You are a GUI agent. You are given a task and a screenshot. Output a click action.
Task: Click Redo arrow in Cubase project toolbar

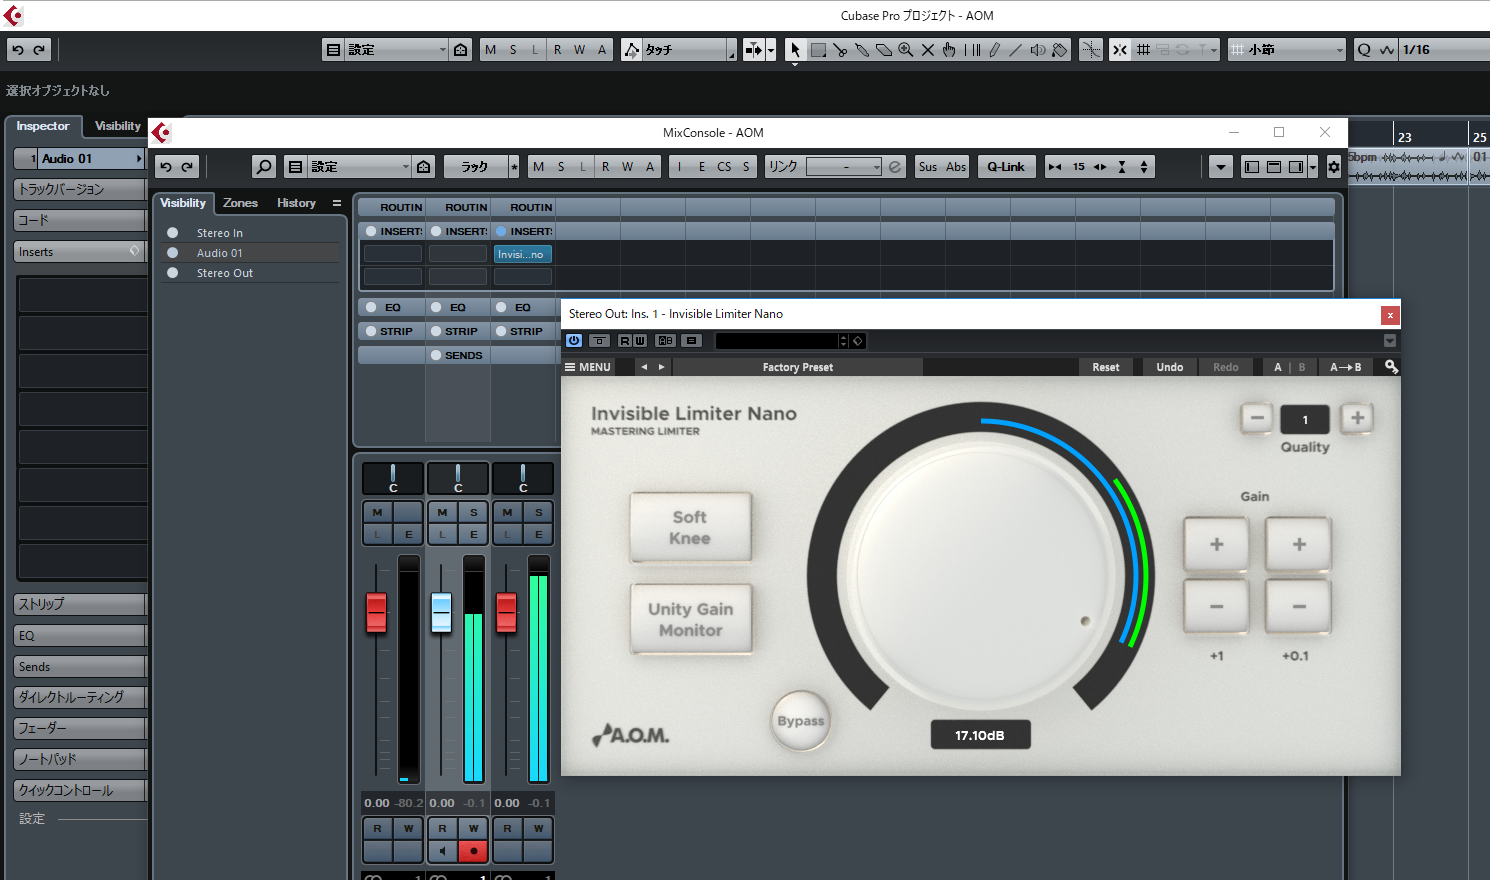39,49
